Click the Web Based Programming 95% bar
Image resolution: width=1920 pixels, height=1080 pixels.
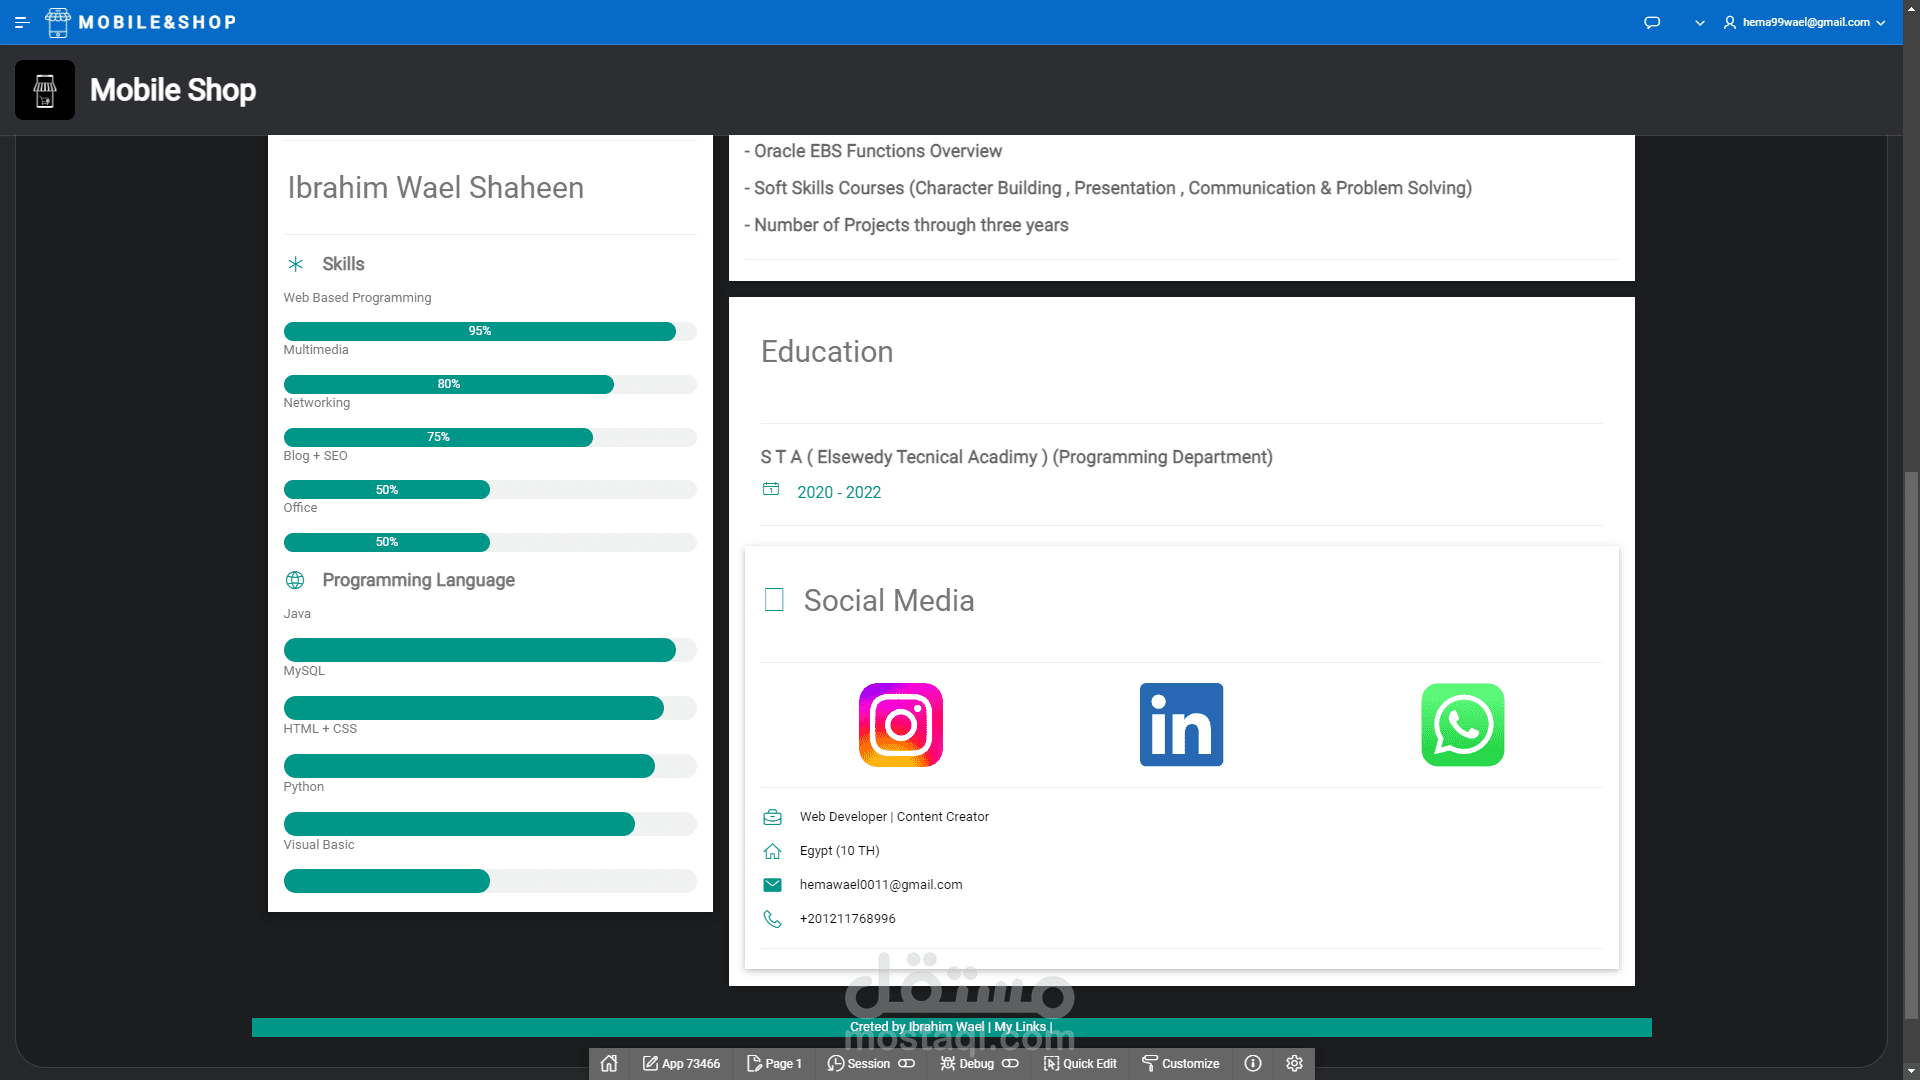[x=480, y=331]
